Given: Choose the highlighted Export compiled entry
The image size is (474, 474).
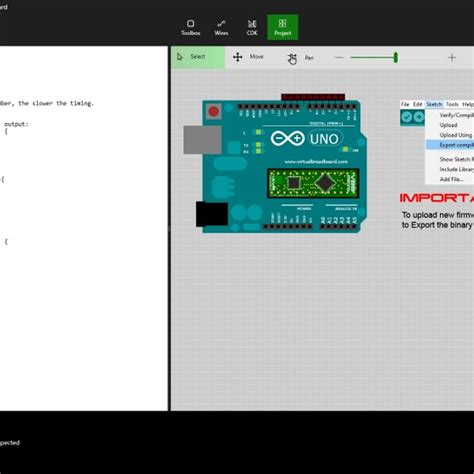Looking at the screenshot, I should click(x=450, y=145).
